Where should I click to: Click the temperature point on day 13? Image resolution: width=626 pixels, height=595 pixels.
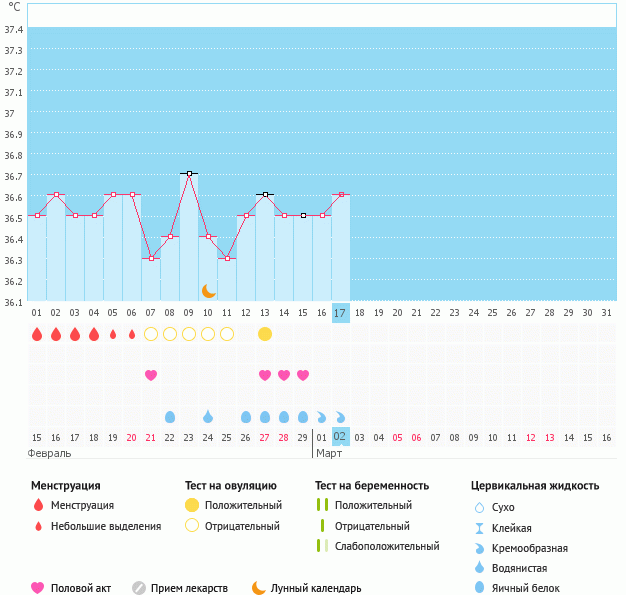[x=265, y=194]
